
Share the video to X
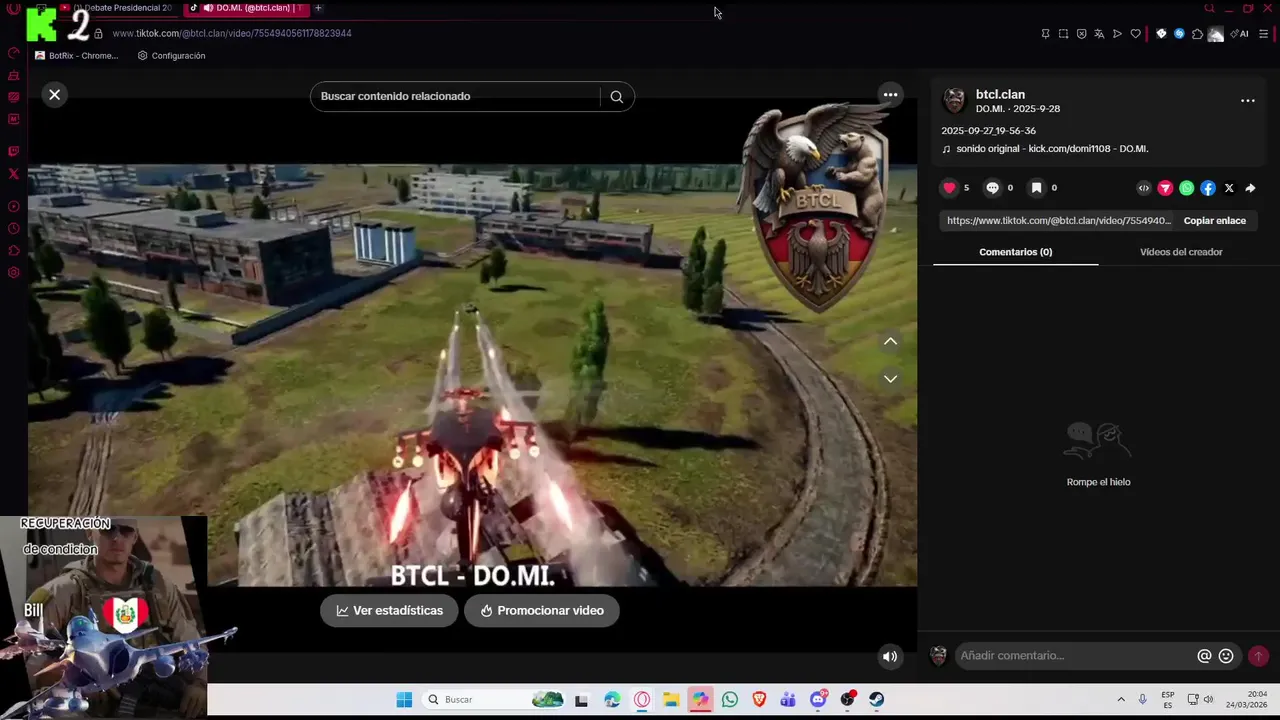point(1229,188)
